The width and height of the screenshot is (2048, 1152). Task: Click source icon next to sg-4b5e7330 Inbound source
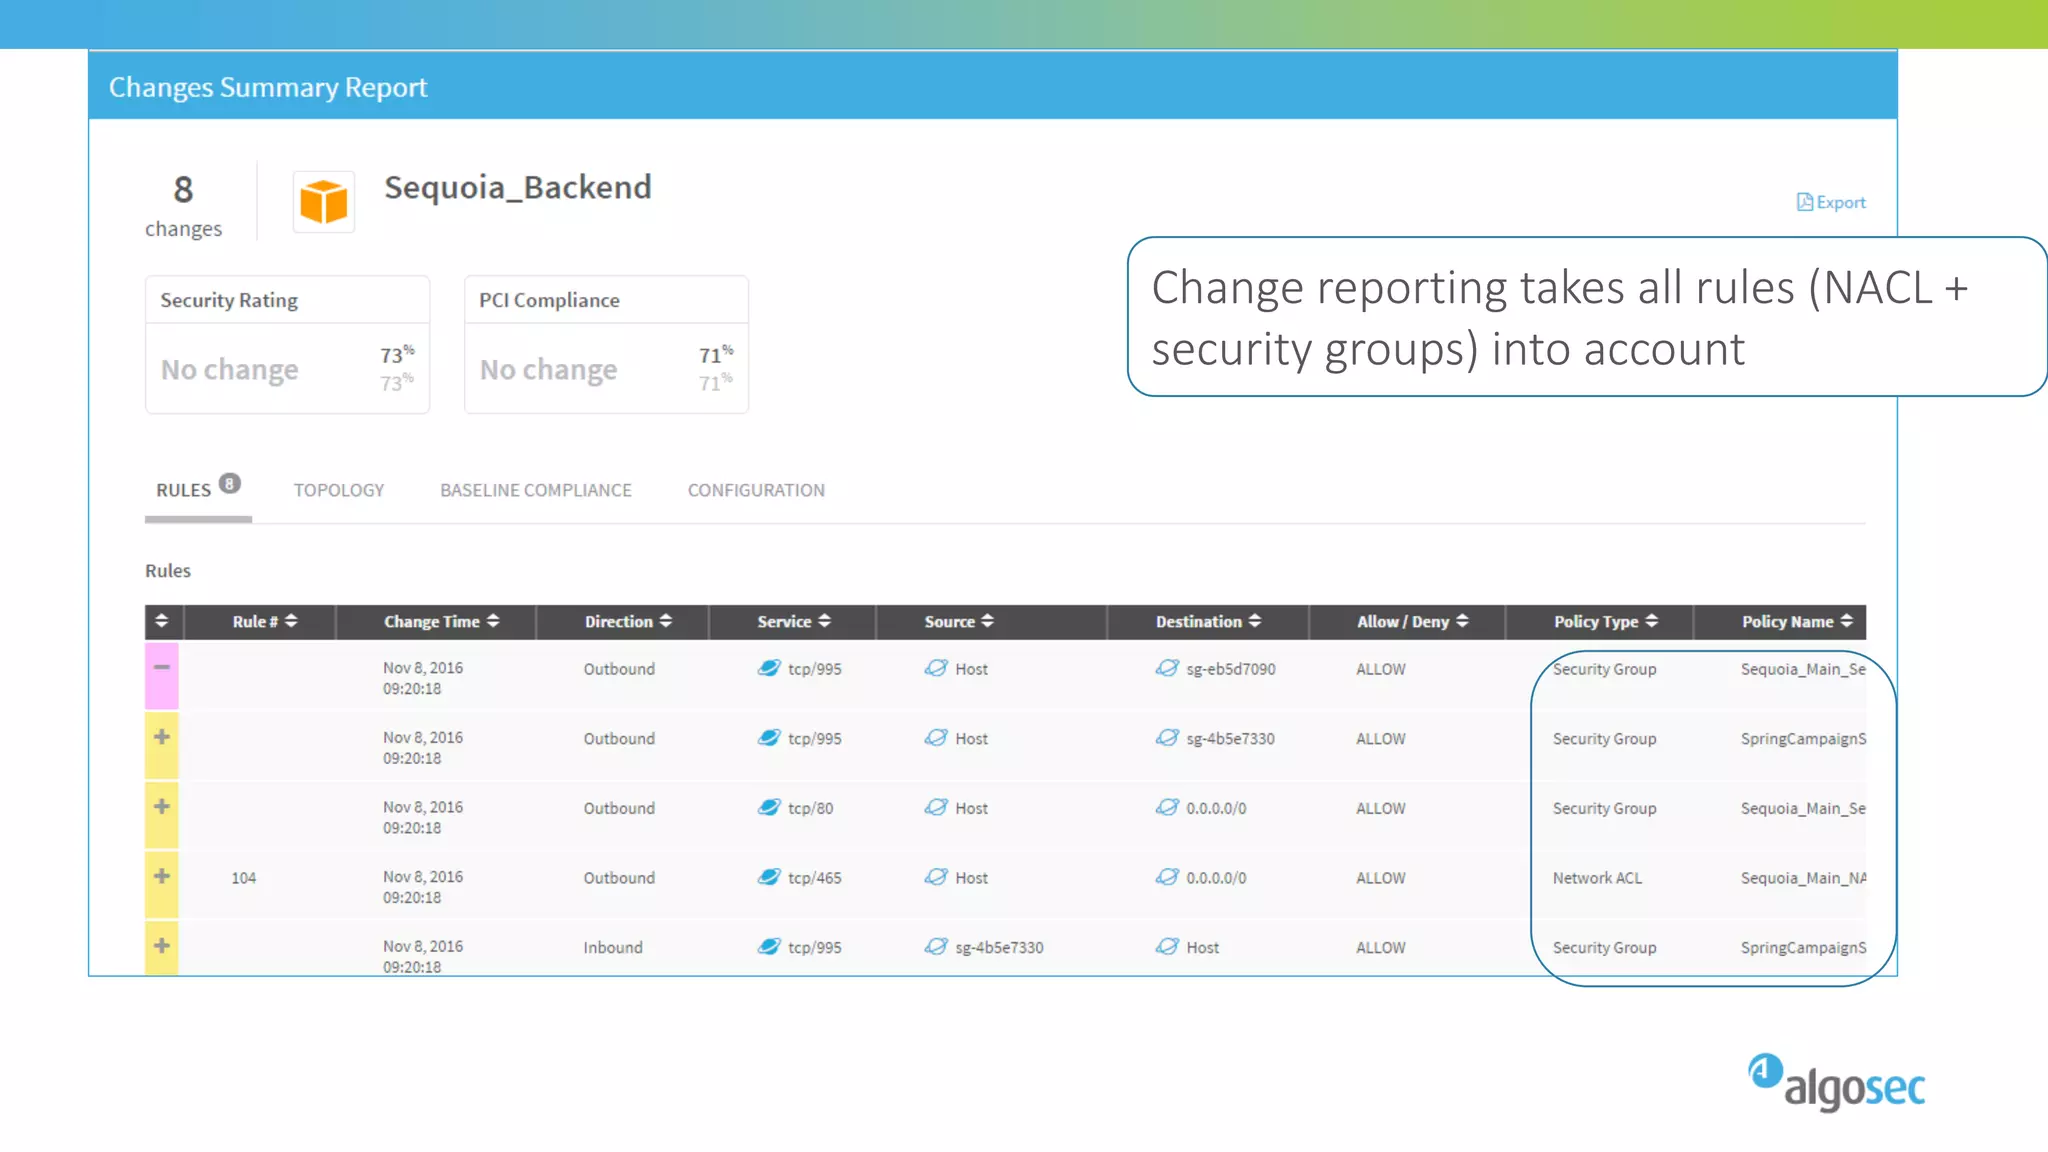pos(936,946)
